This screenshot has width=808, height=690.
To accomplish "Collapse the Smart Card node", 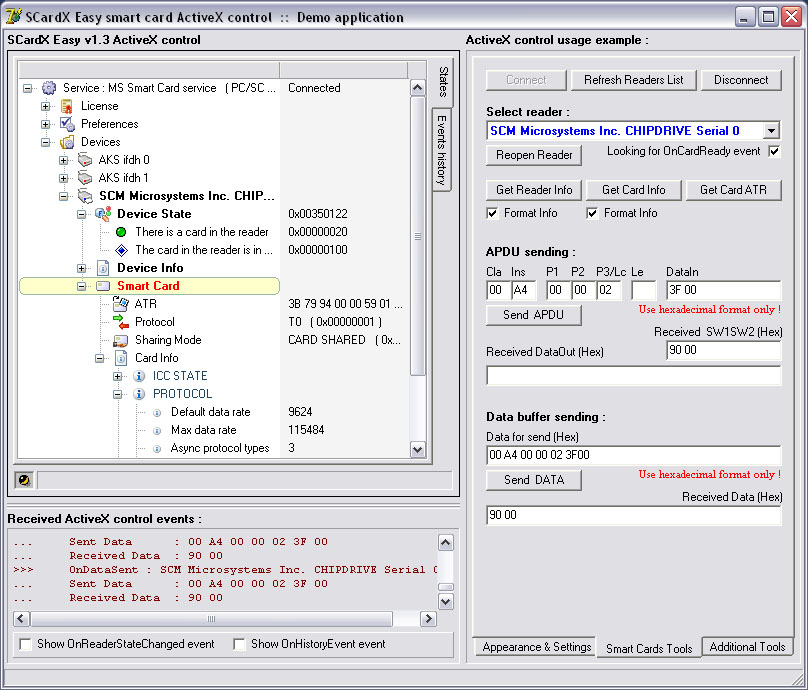I will coord(81,286).
